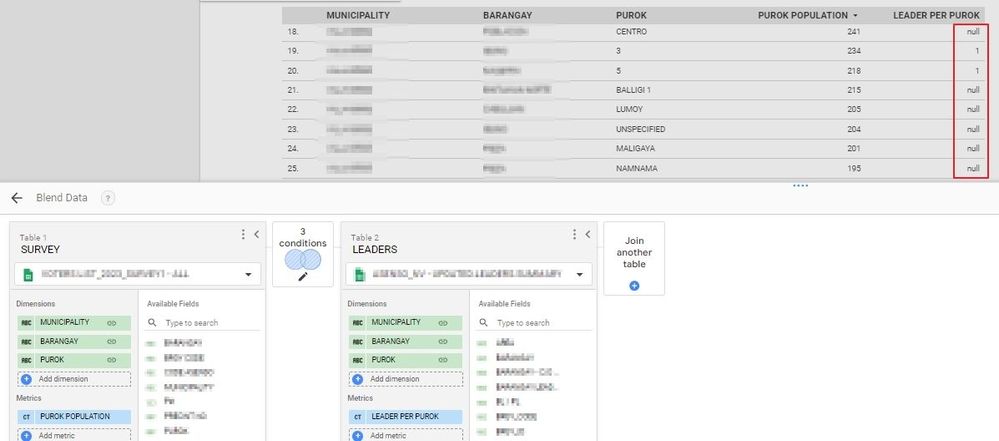Click the CT aggregation icon of LEADER PER PUROK
Viewport: 999px width, 441px height.
(x=357, y=417)
